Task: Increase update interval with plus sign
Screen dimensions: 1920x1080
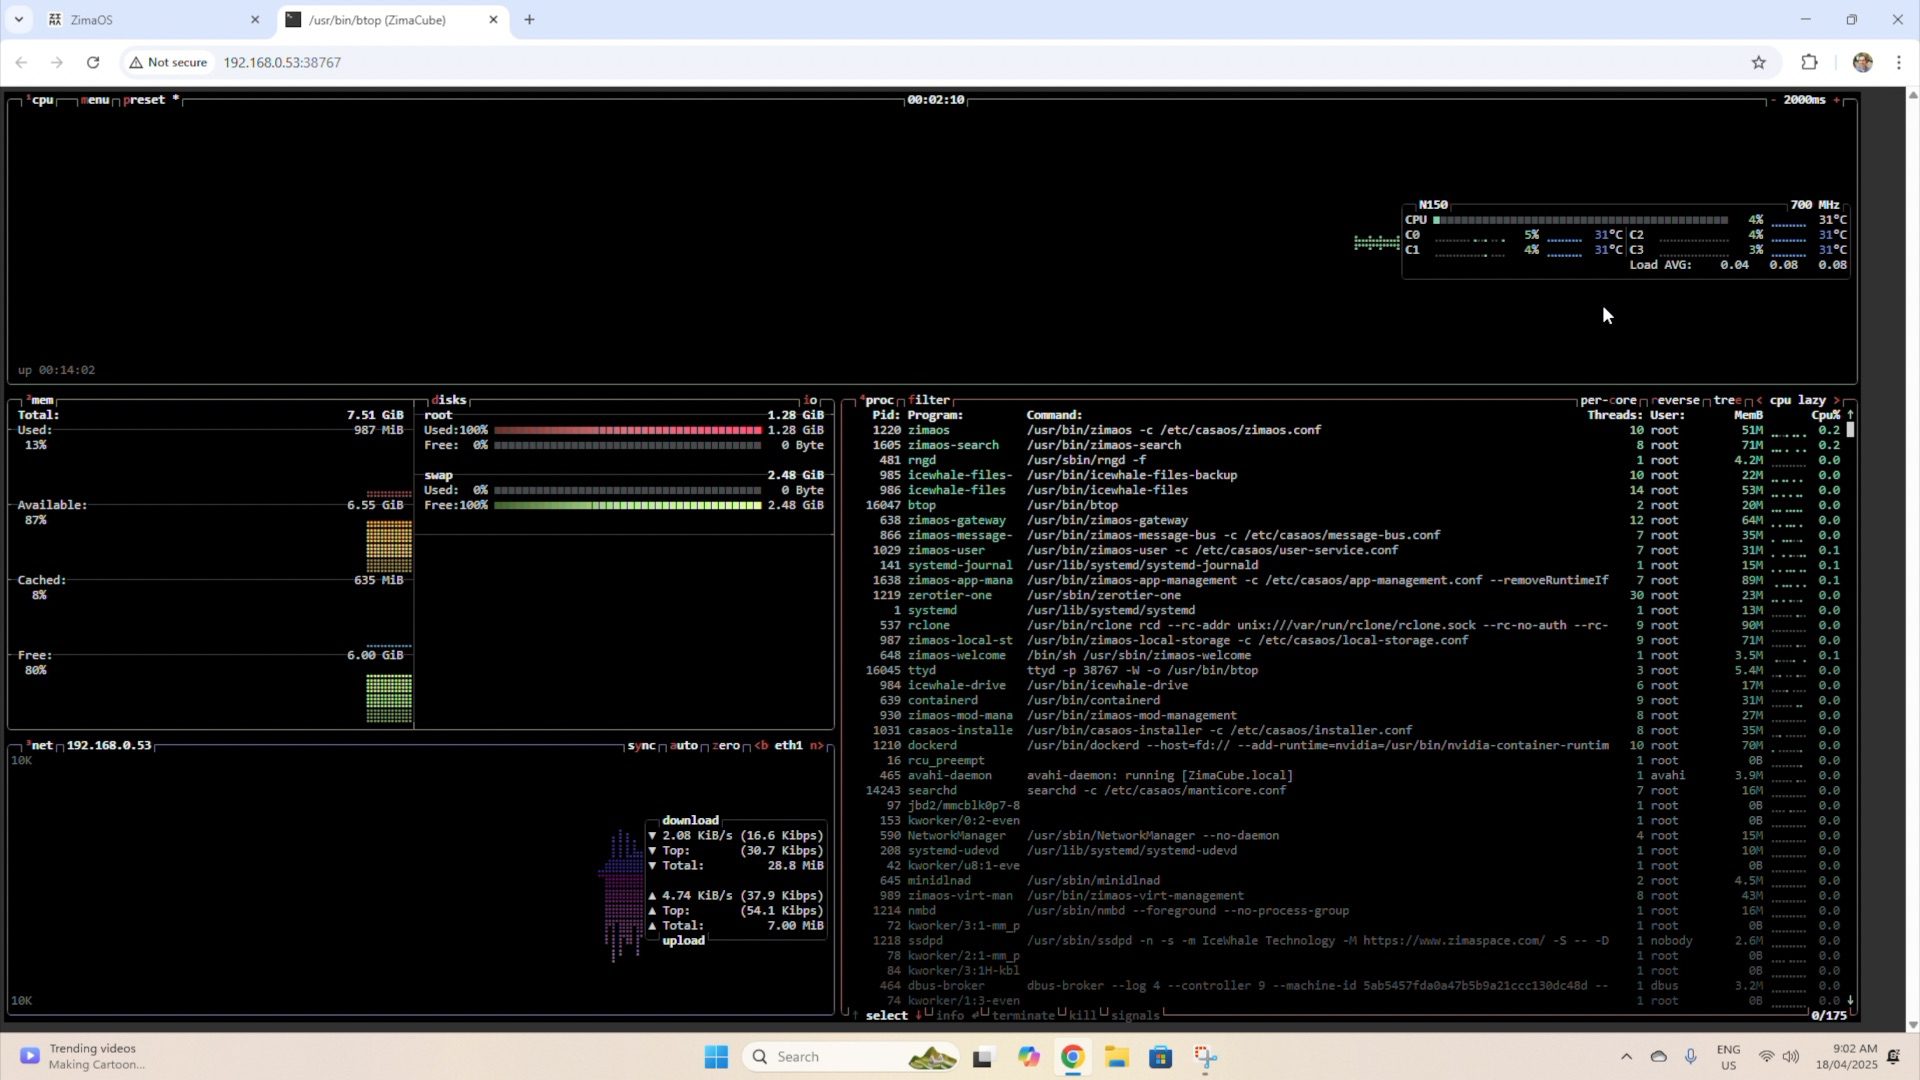Action: click(1836, 100)
